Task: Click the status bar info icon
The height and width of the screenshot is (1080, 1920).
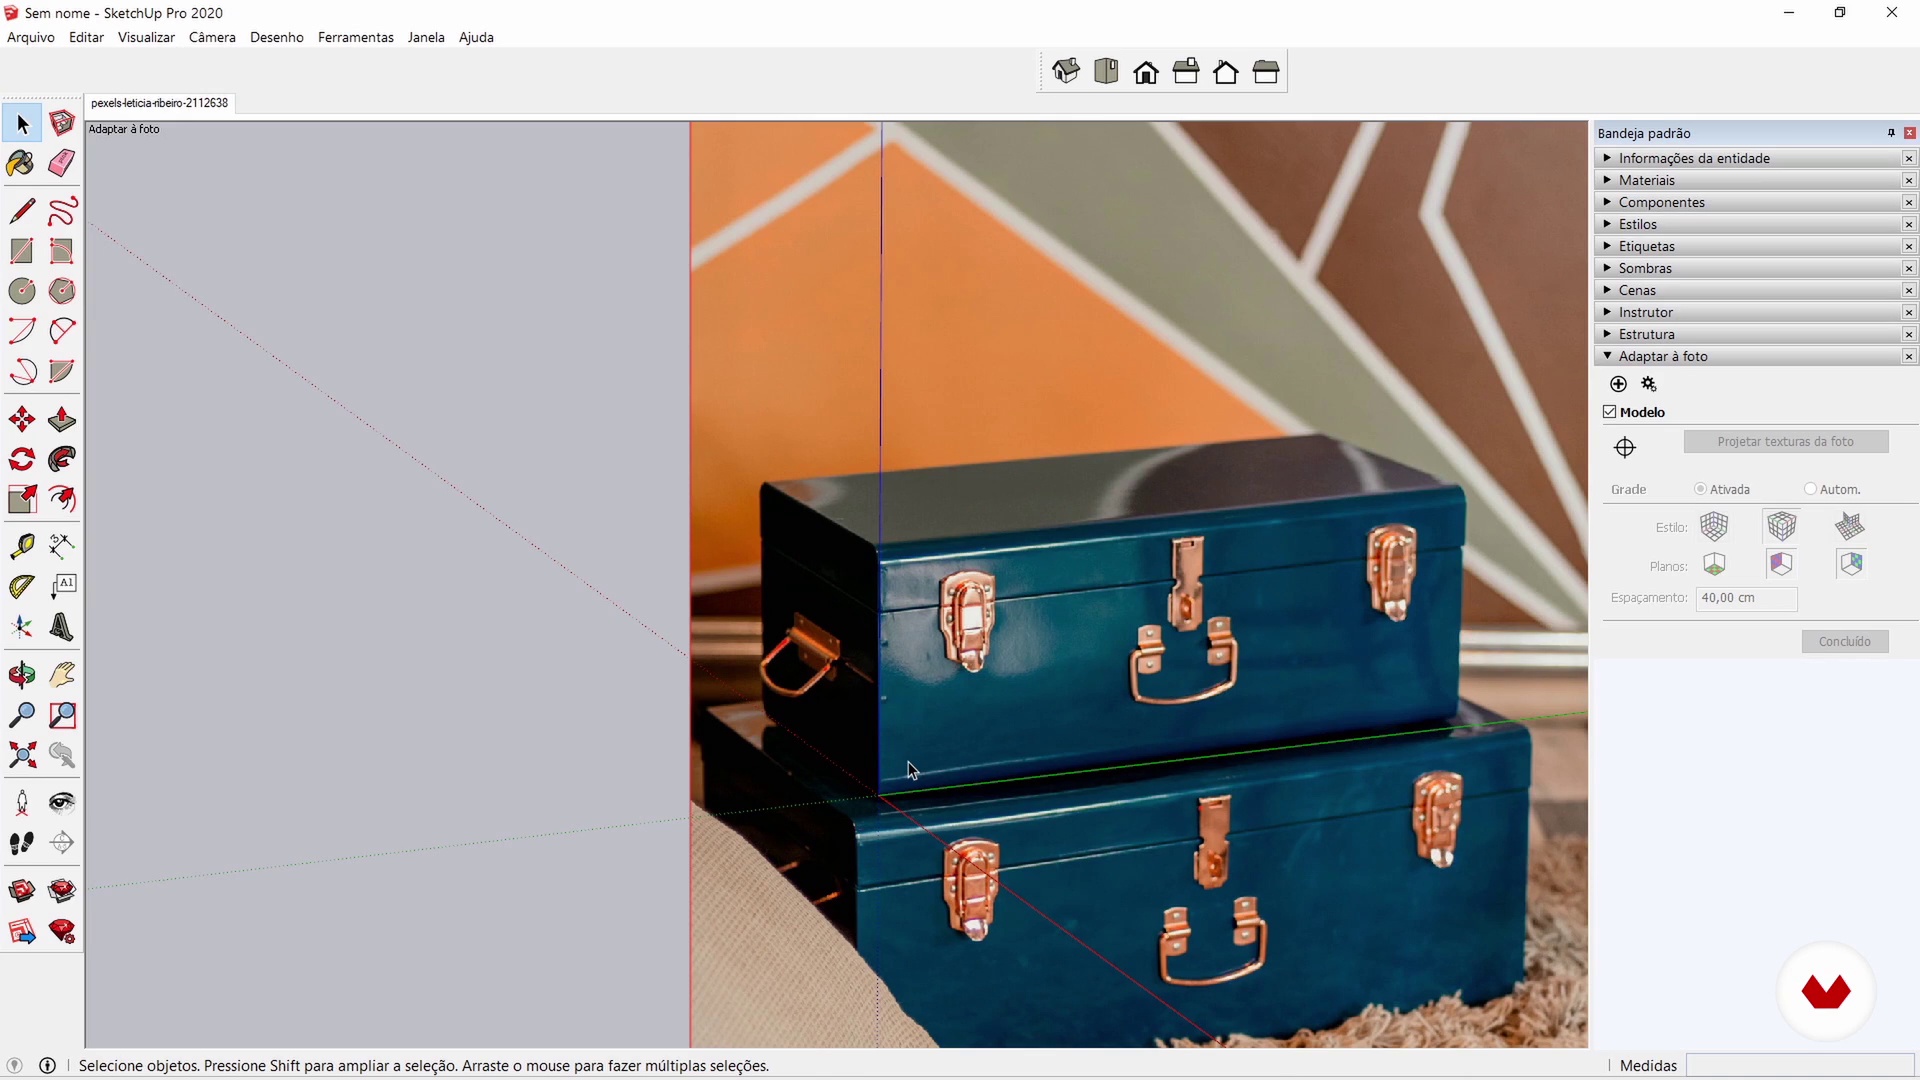Action: (47, 1065)
